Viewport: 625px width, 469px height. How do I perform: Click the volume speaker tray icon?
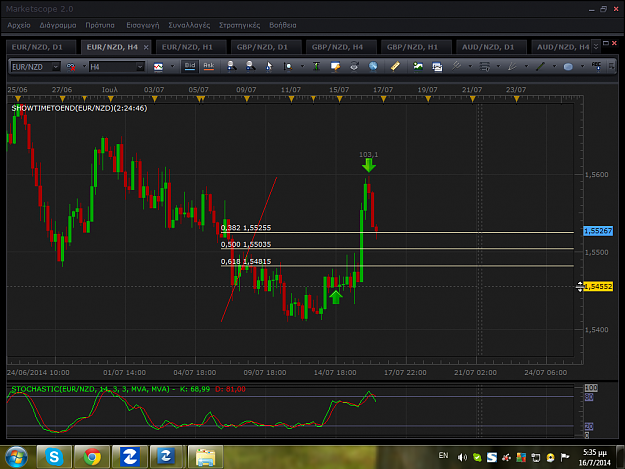[x=462, y=457]
